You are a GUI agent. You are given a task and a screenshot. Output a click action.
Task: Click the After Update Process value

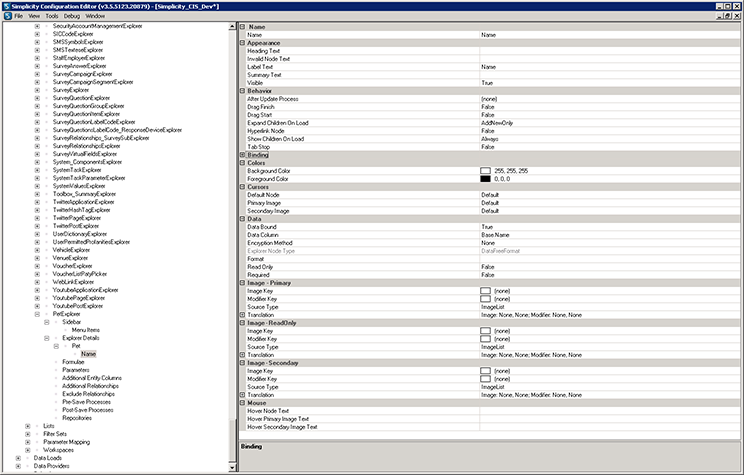pos(610,99)
